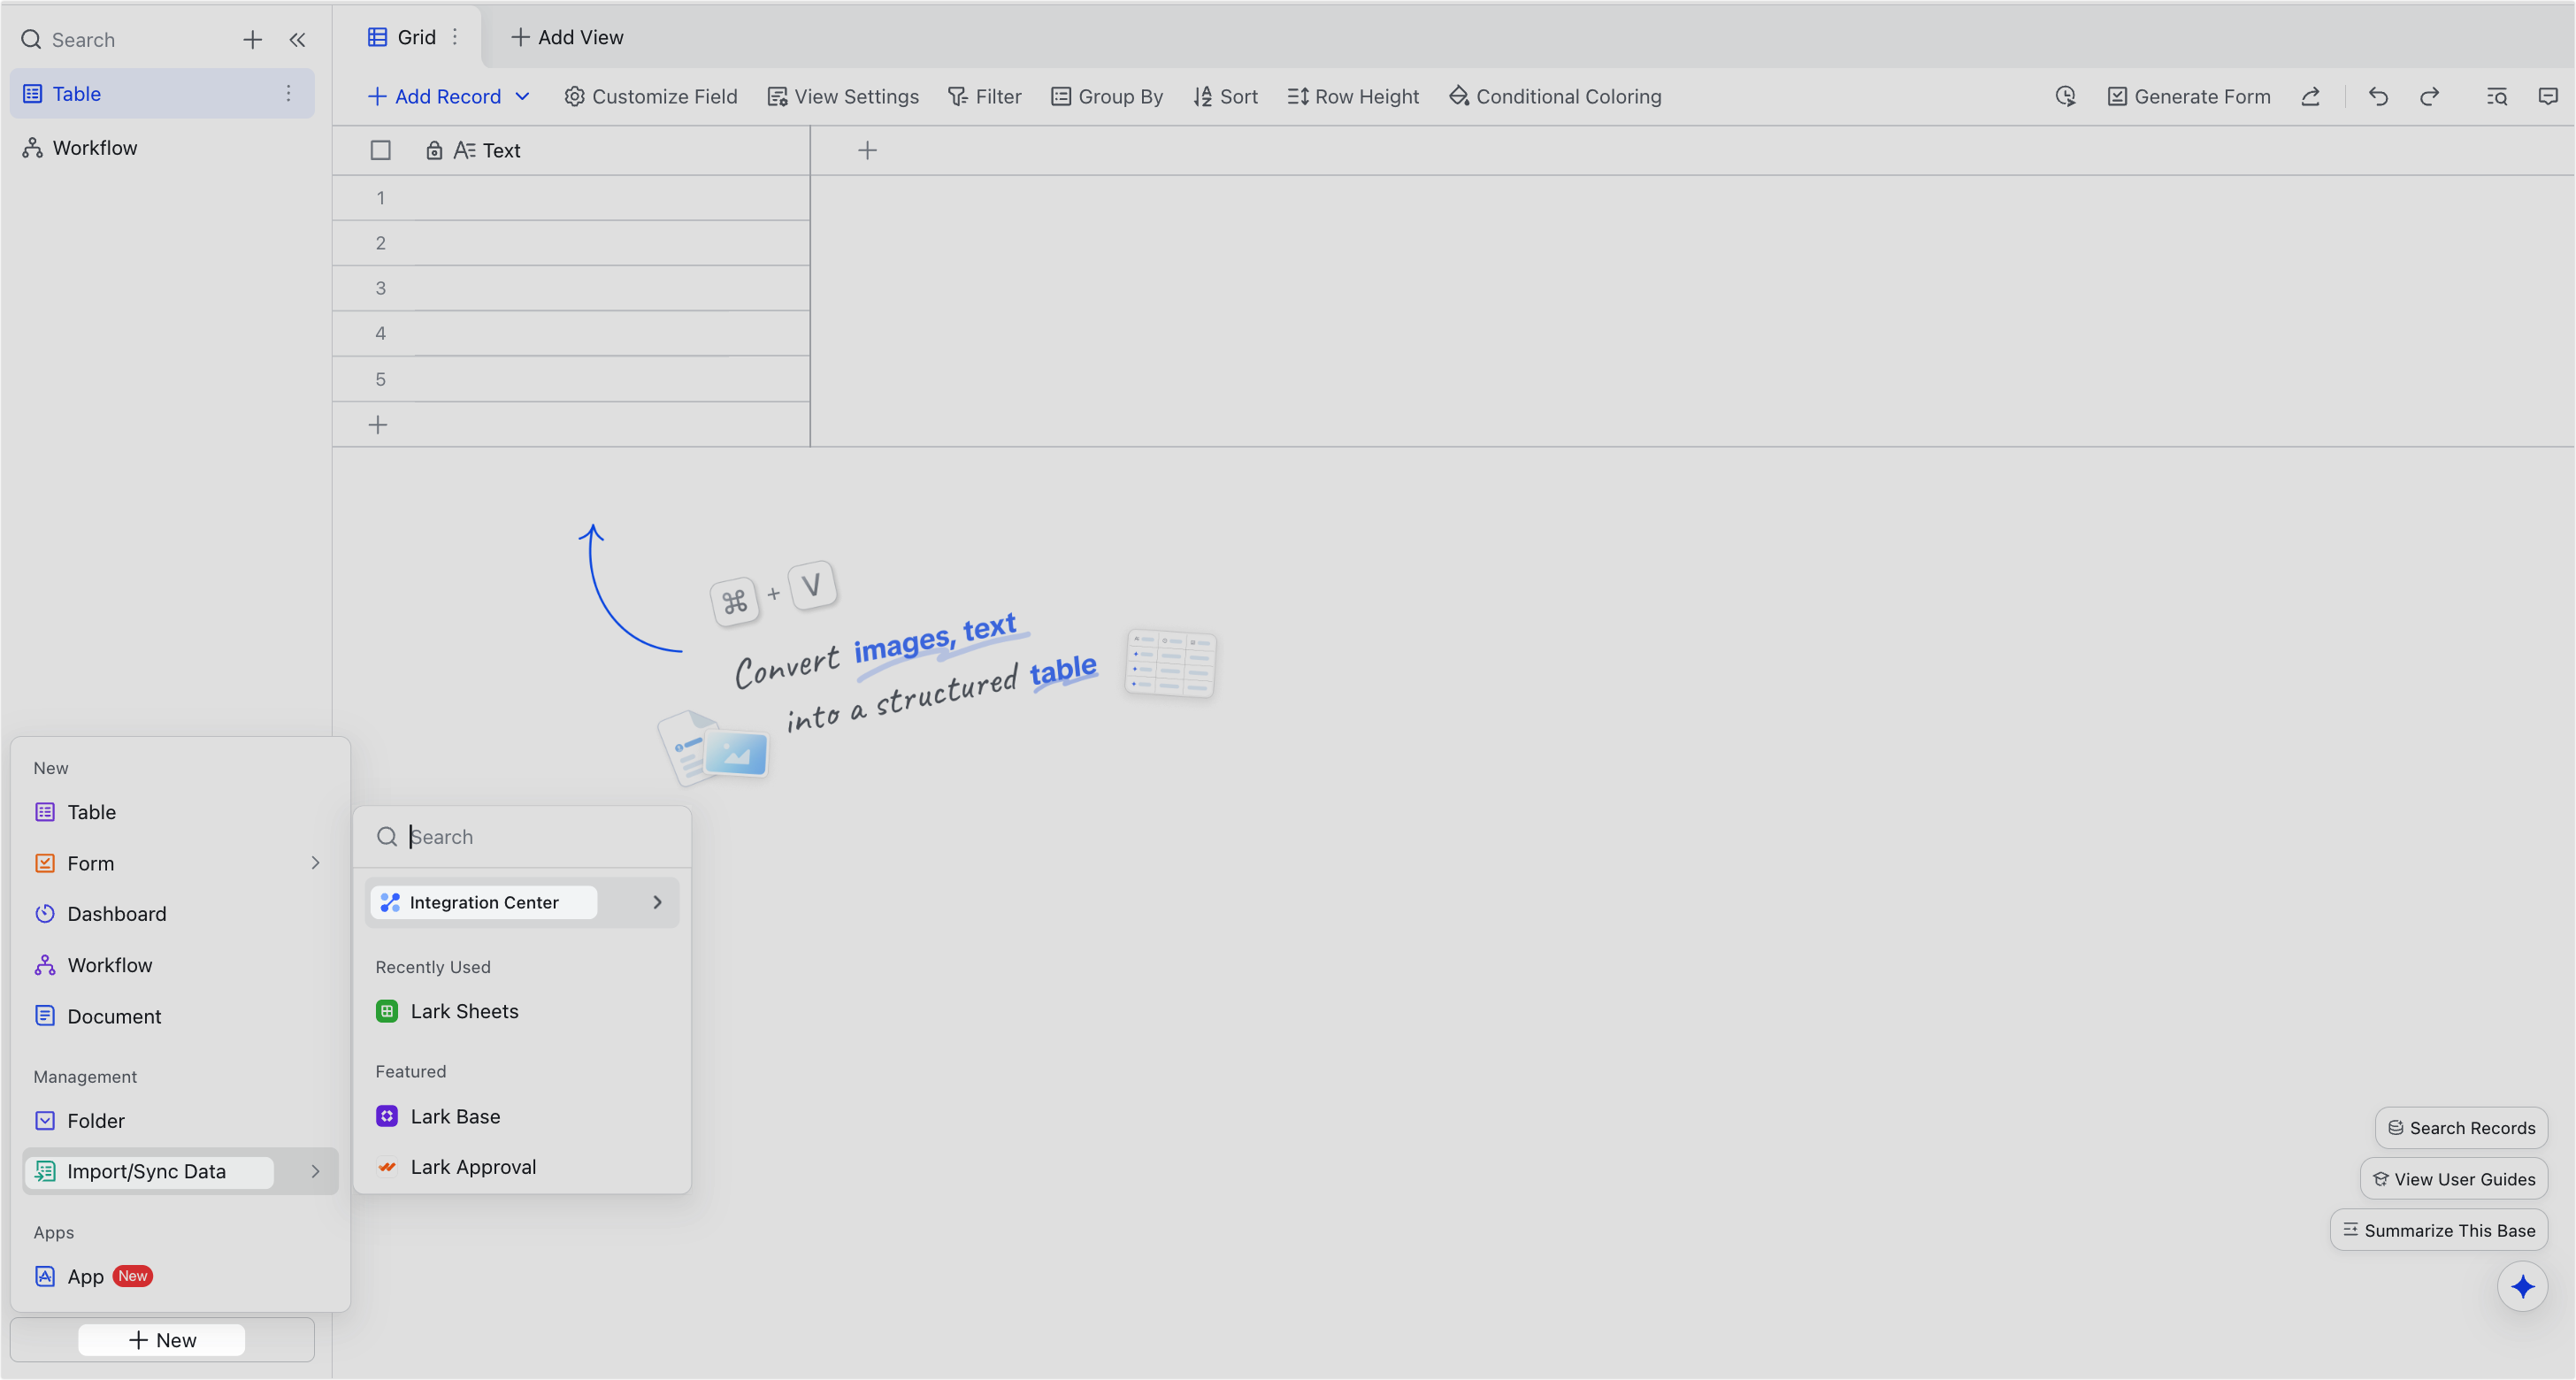Click the View User Guides button
The image size is (2576, 1380).
2454,1179
